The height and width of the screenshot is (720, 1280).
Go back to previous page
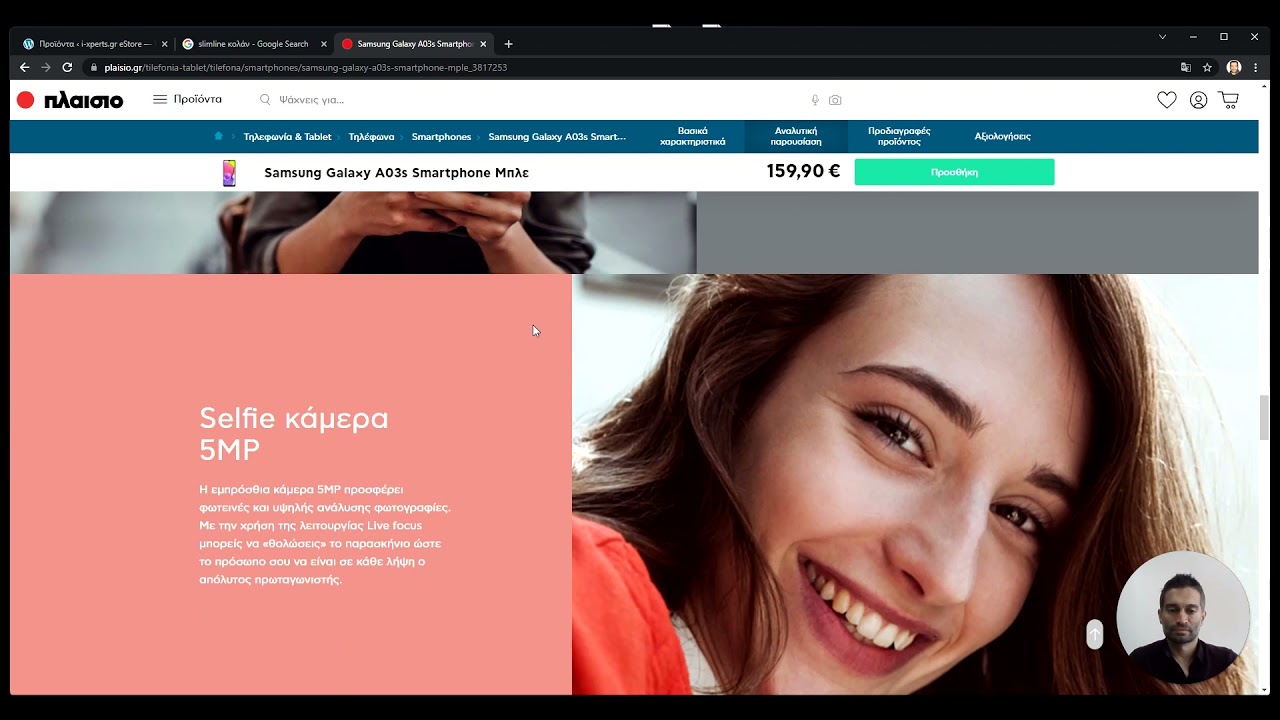24,67
